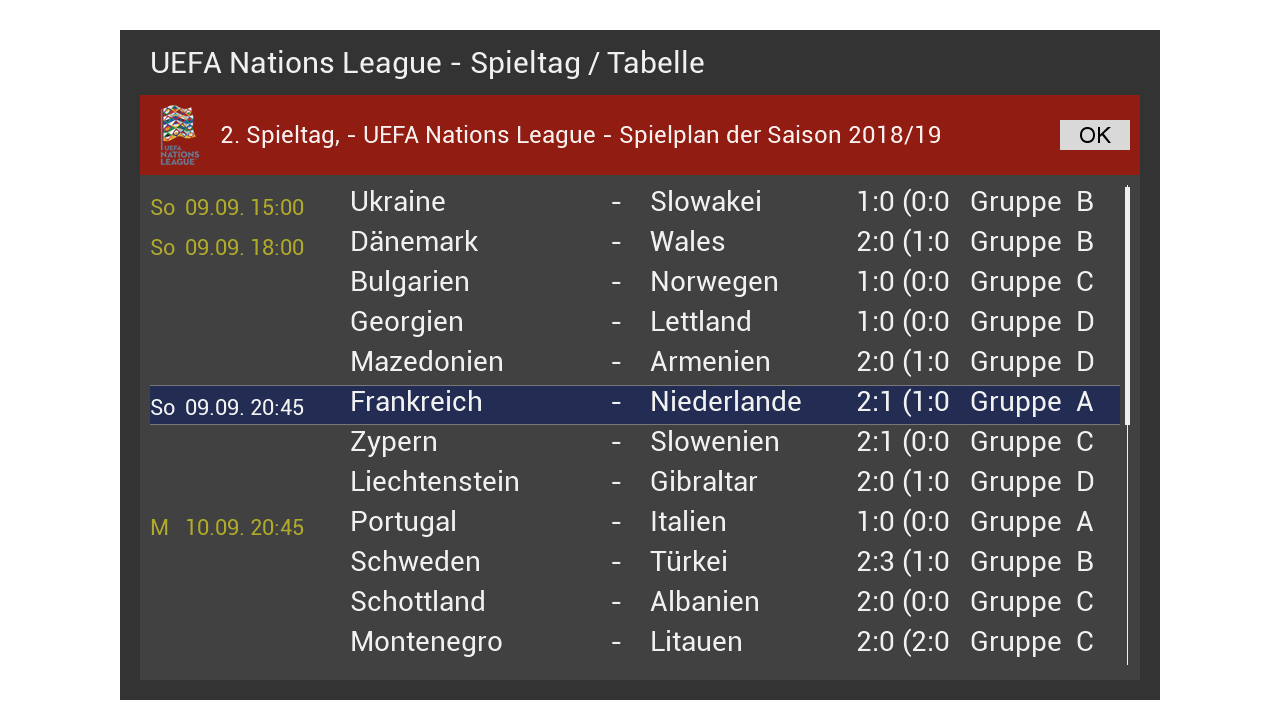Select the Schottland vs Albanien fixture

[635, 602]
